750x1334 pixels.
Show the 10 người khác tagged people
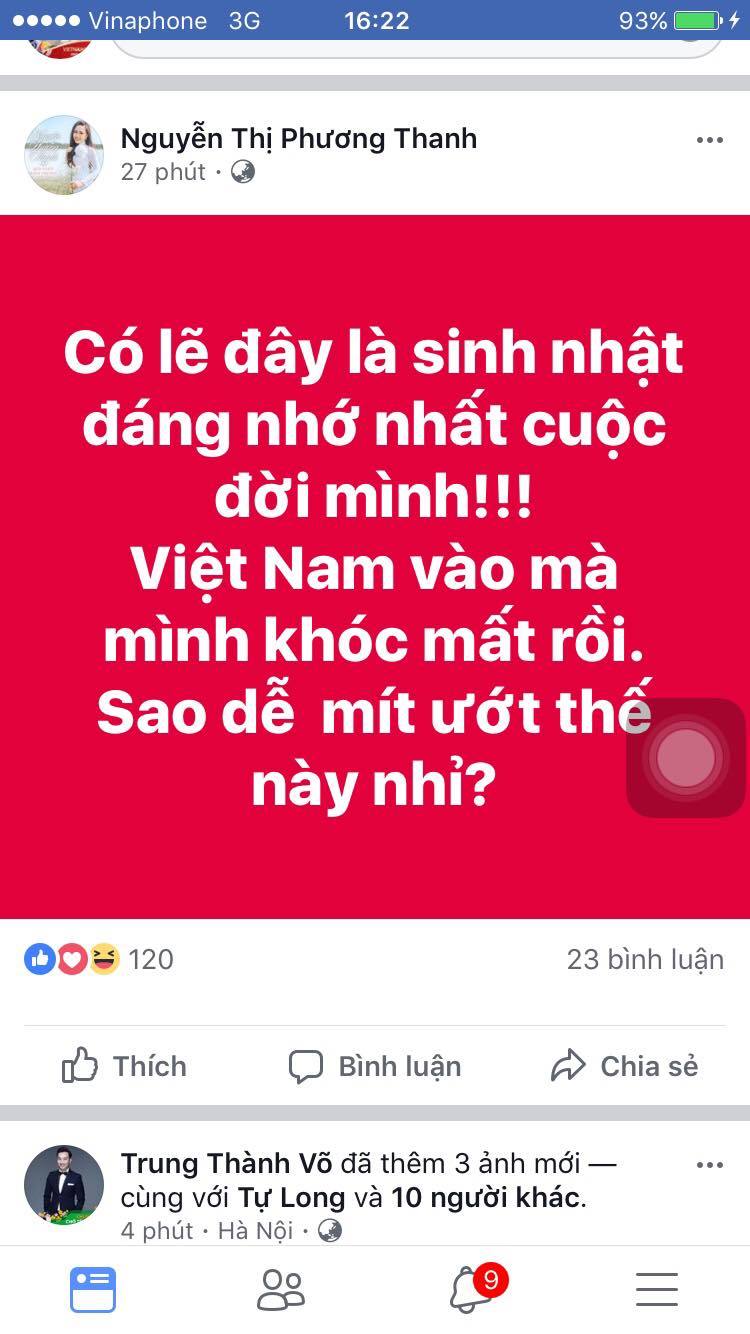click(486, 1197)
